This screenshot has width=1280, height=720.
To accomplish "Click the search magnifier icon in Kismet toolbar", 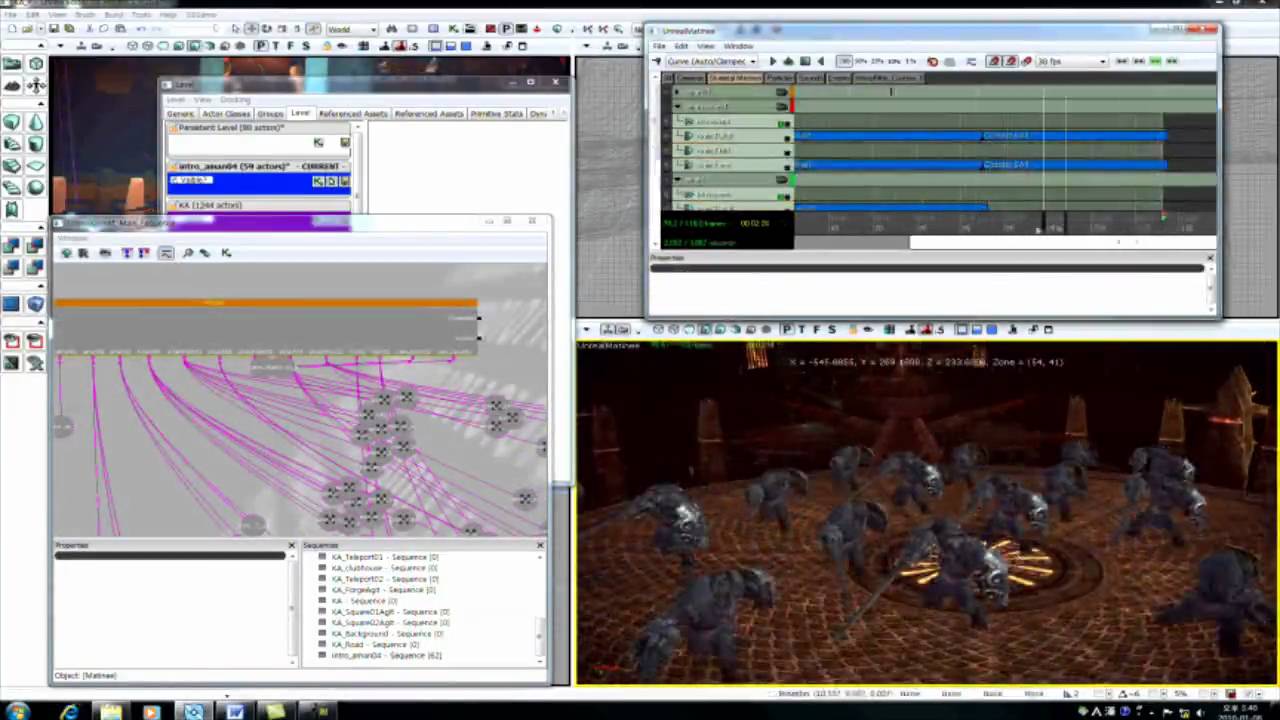I will point(187,253).
